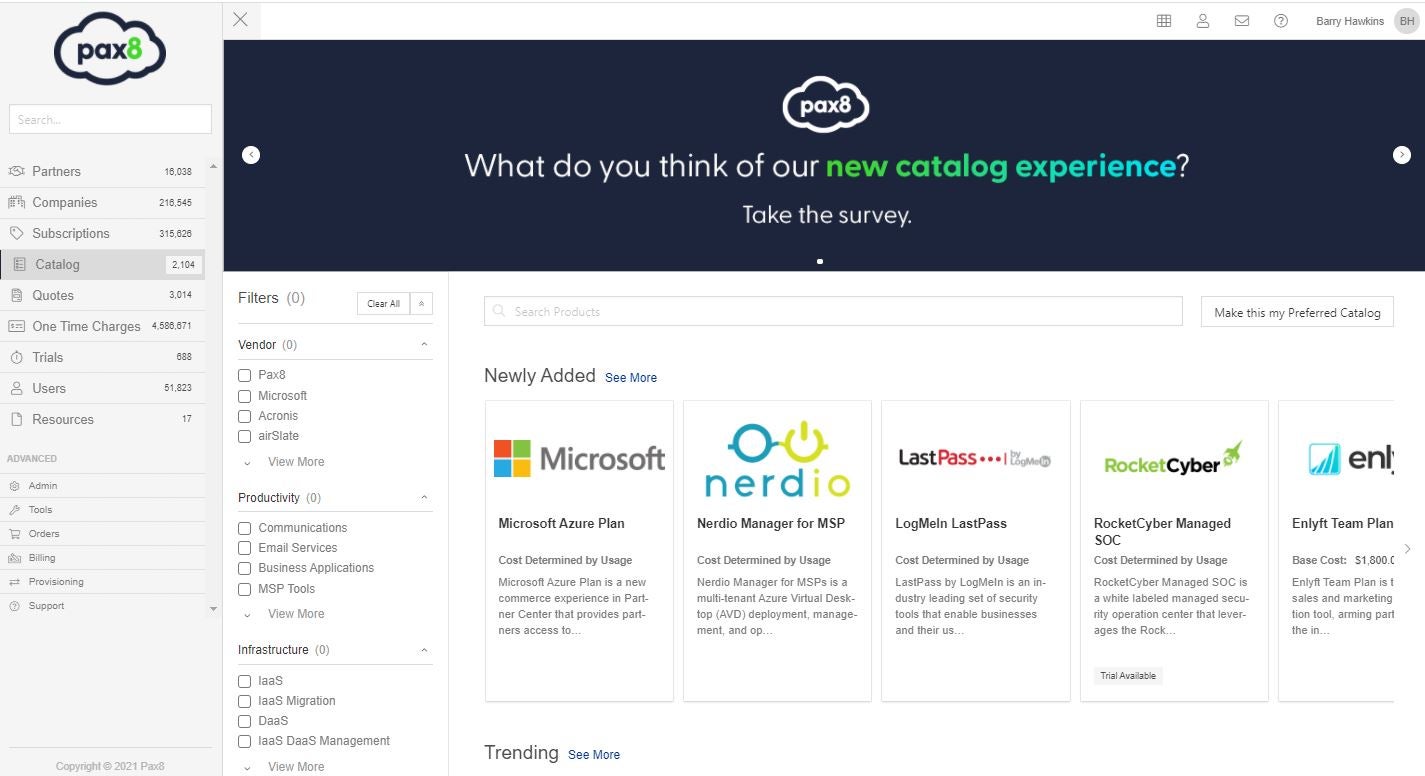
Task: Open the mail envelope icon in header
Action: 1242,21
